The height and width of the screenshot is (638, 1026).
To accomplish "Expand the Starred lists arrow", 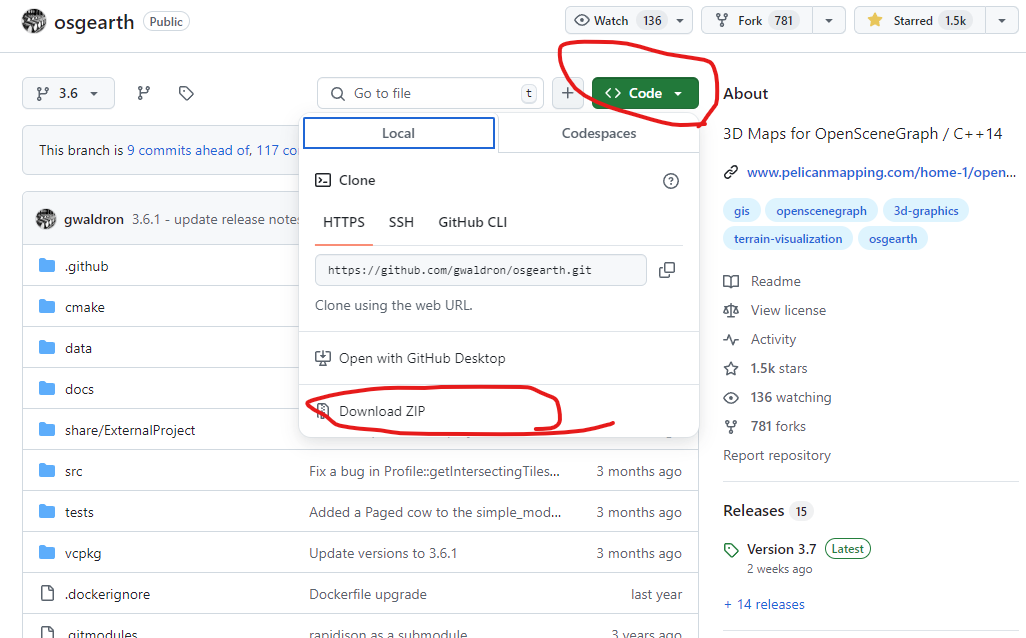I will pyautogui.click(x=1002, y=21).
